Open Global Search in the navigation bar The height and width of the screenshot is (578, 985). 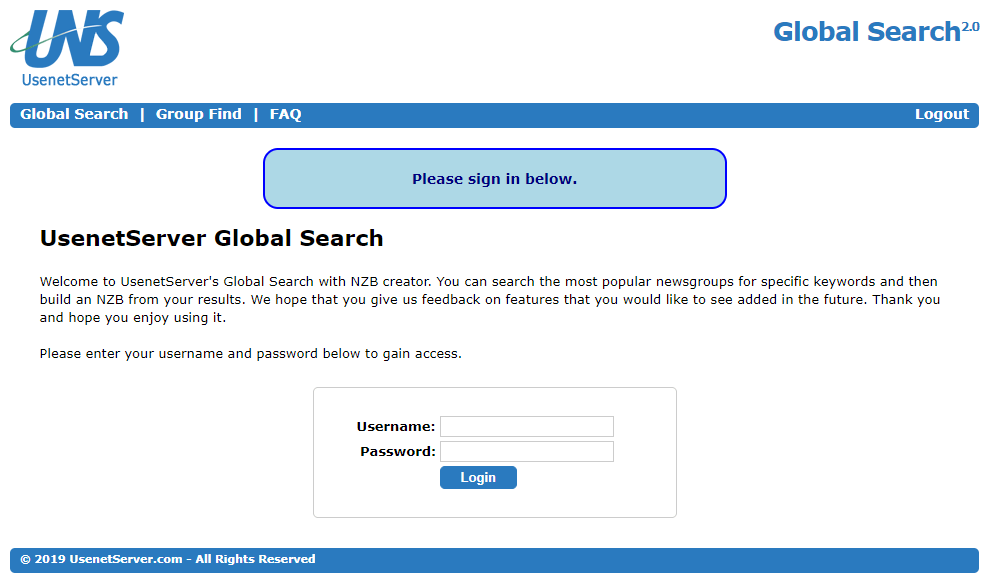[74, 114]
